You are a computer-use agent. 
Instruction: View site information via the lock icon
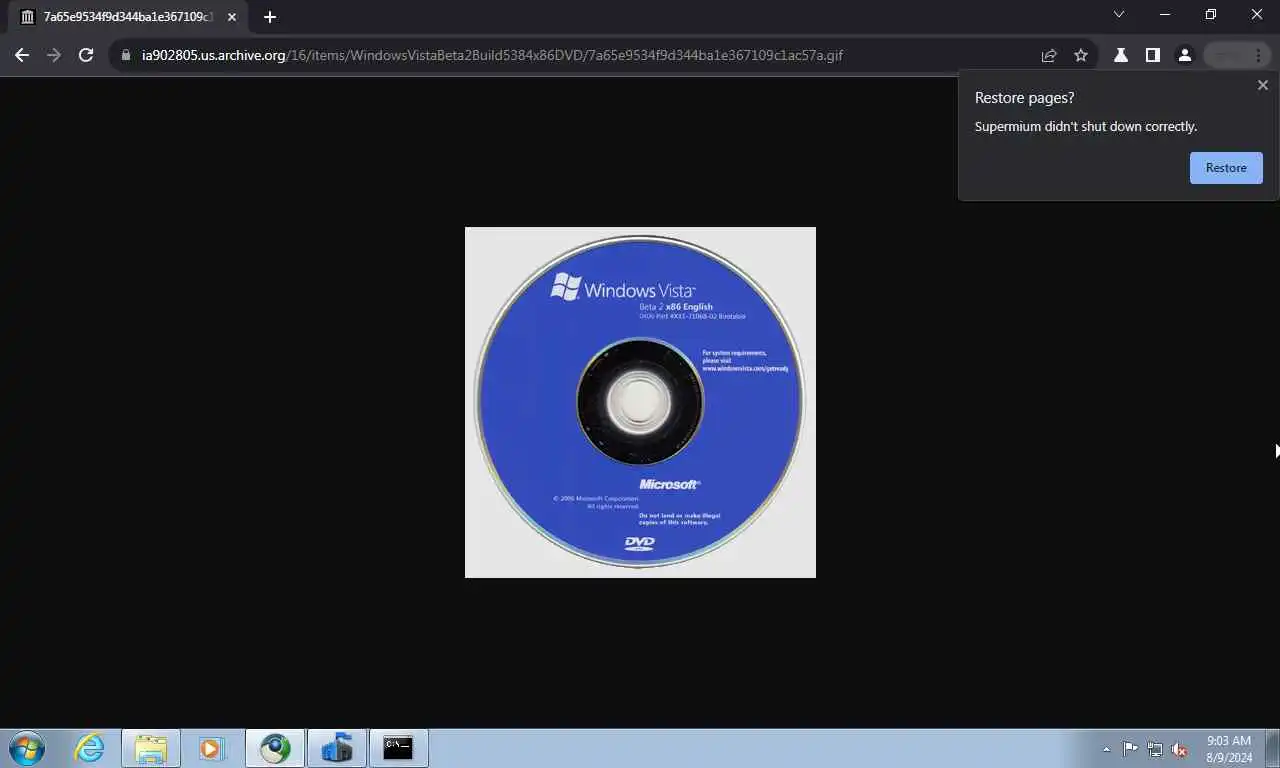[x=126, y=55]
